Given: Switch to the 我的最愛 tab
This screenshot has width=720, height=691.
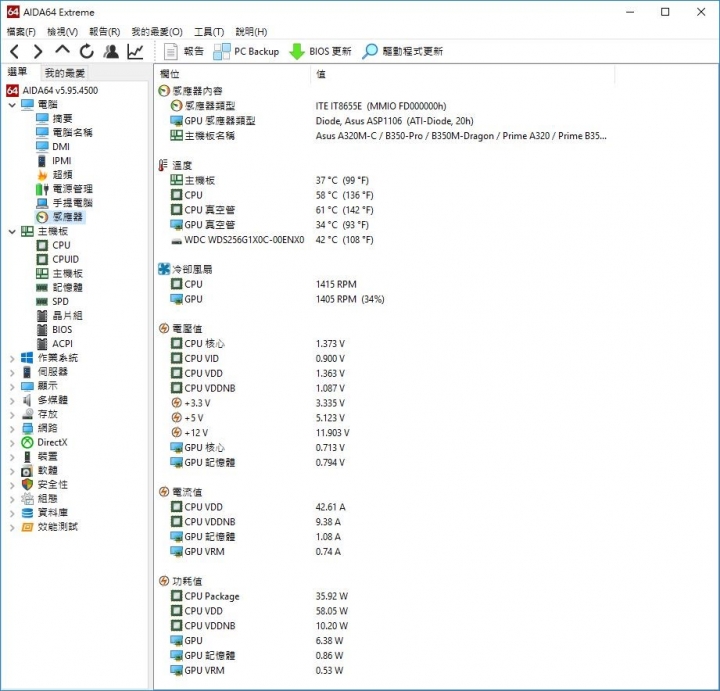Looking at the screenshot, I should click(x=65, y=73).
